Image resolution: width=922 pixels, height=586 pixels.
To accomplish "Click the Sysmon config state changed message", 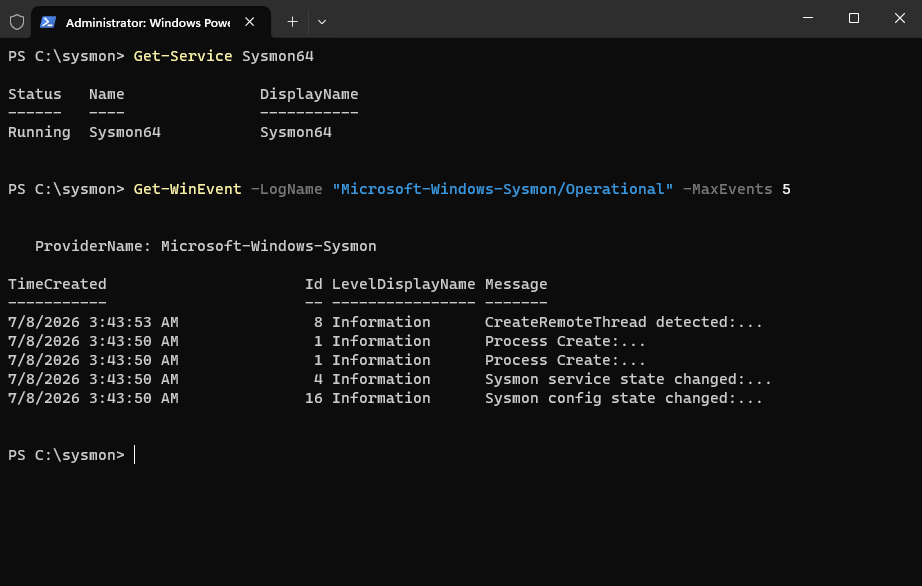I will pyautogui.click(x=623, y=399).
